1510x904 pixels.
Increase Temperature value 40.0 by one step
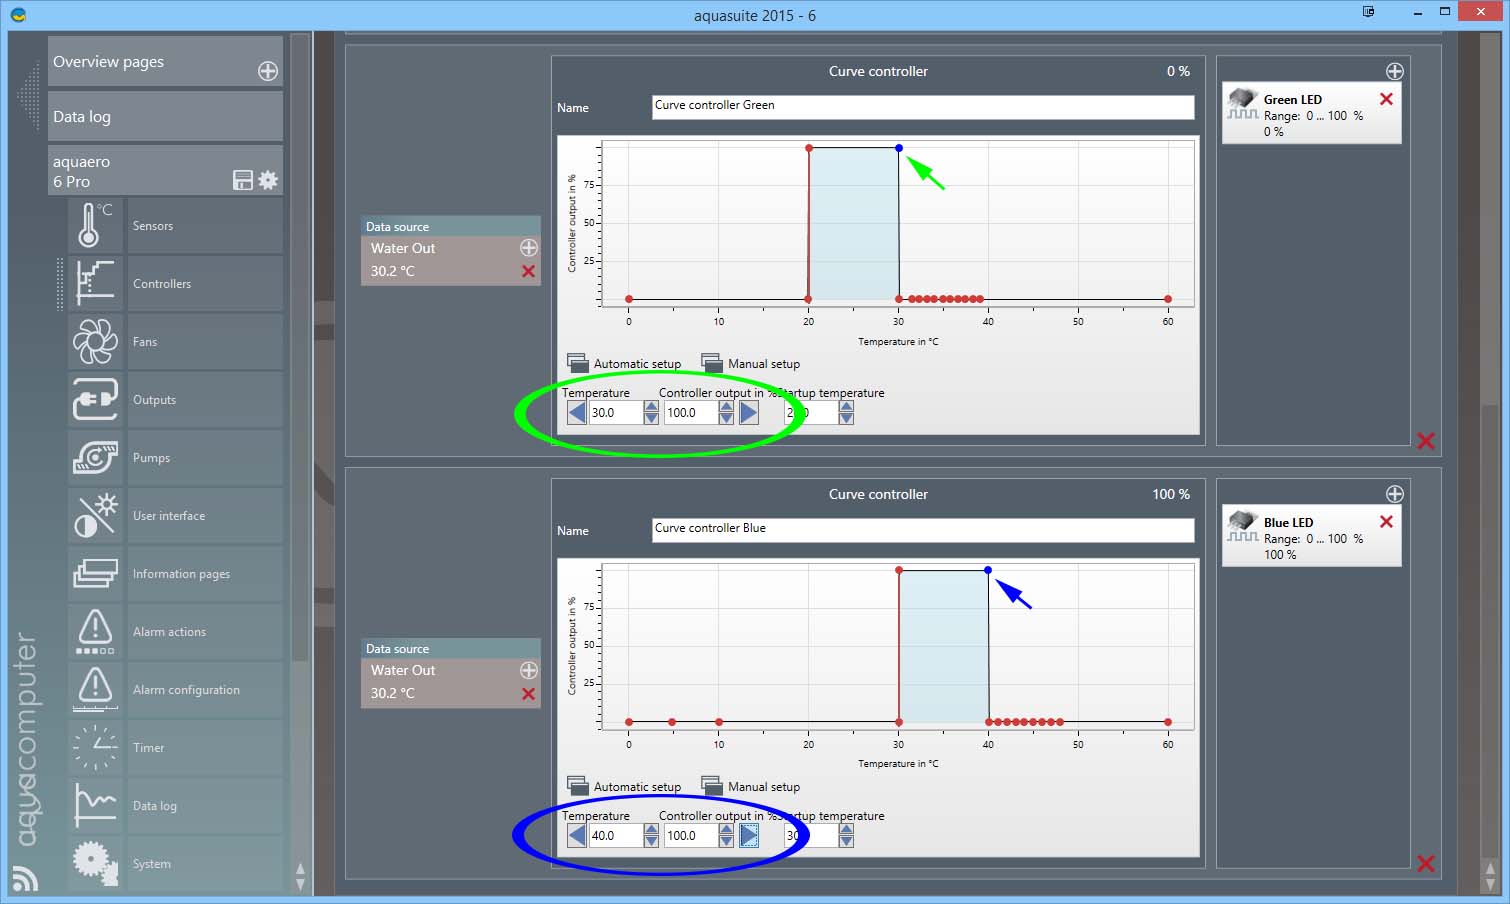point(651,829)
